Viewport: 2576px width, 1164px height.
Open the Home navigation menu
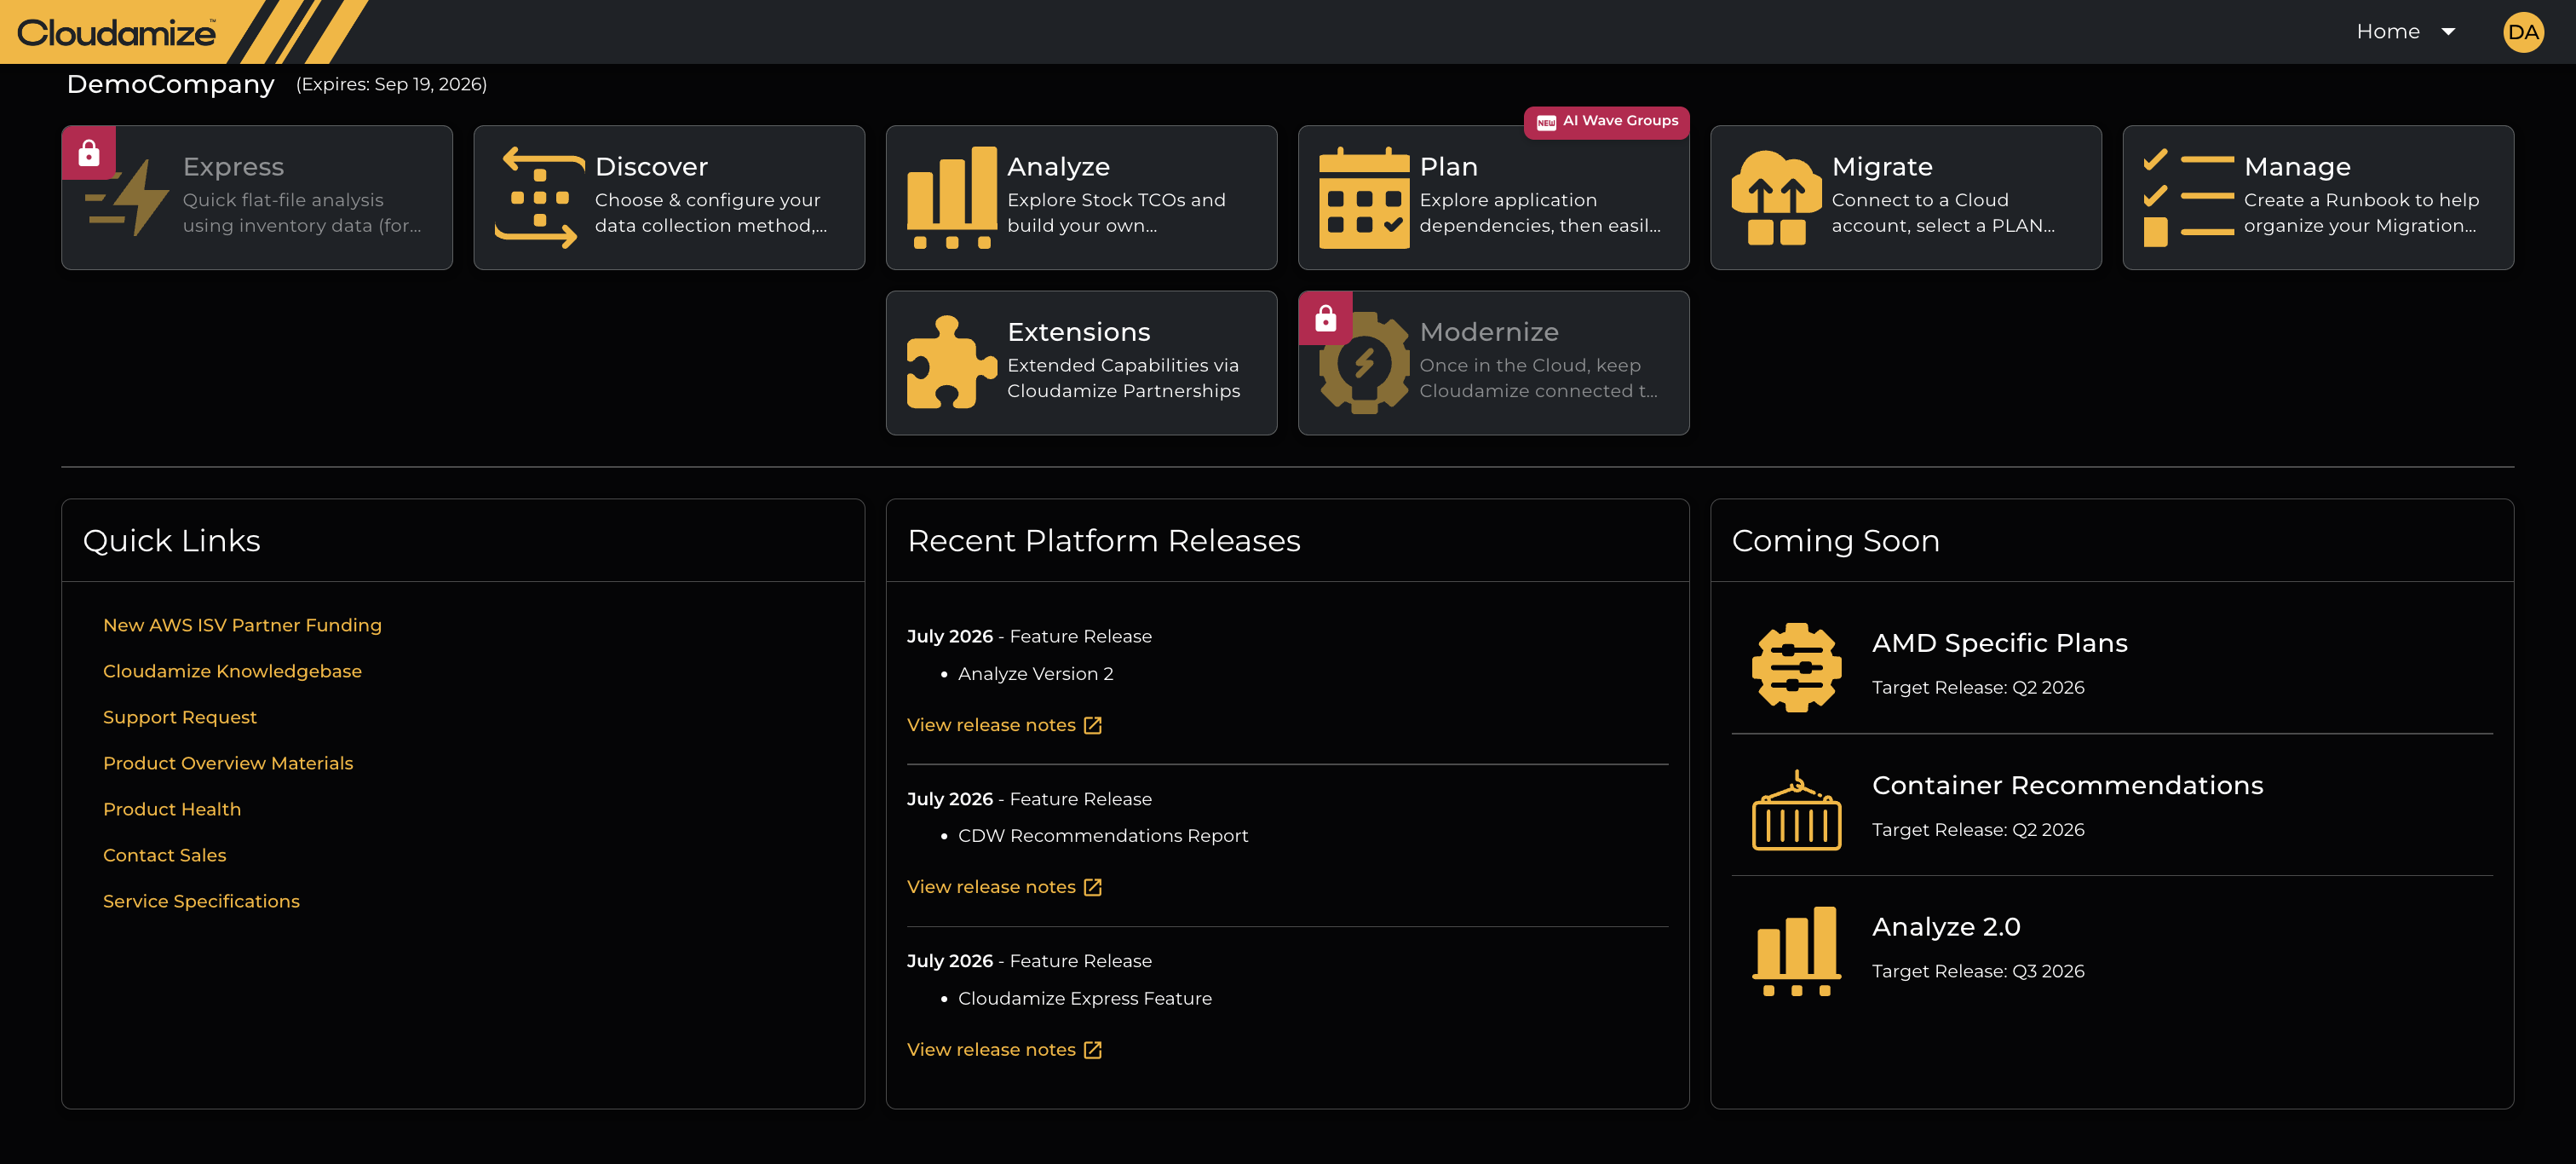2405,32
